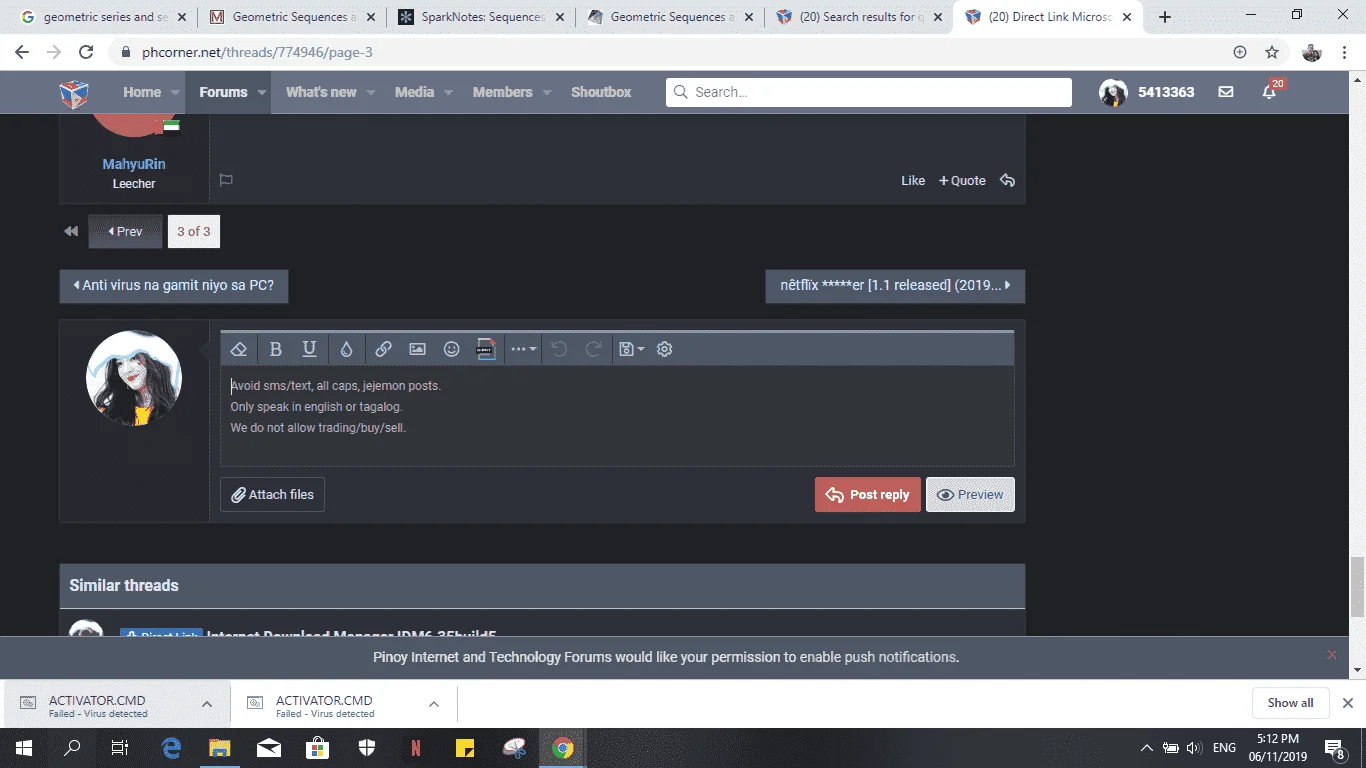Submit with the Post reply button
Screen dimensions: 1366x768
coord(868,494)
